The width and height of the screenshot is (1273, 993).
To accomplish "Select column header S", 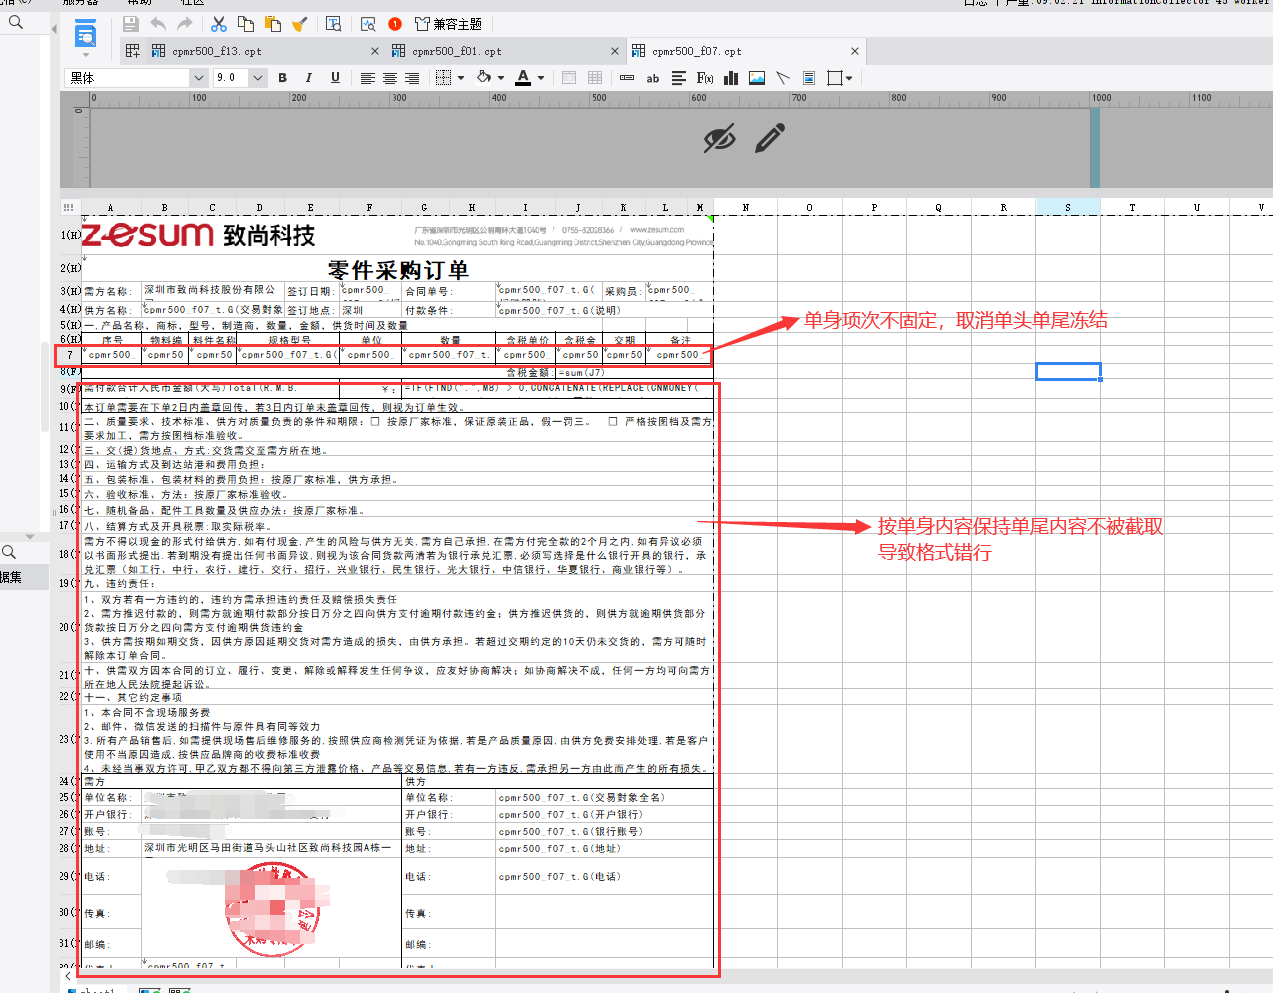I will 1068,207.
